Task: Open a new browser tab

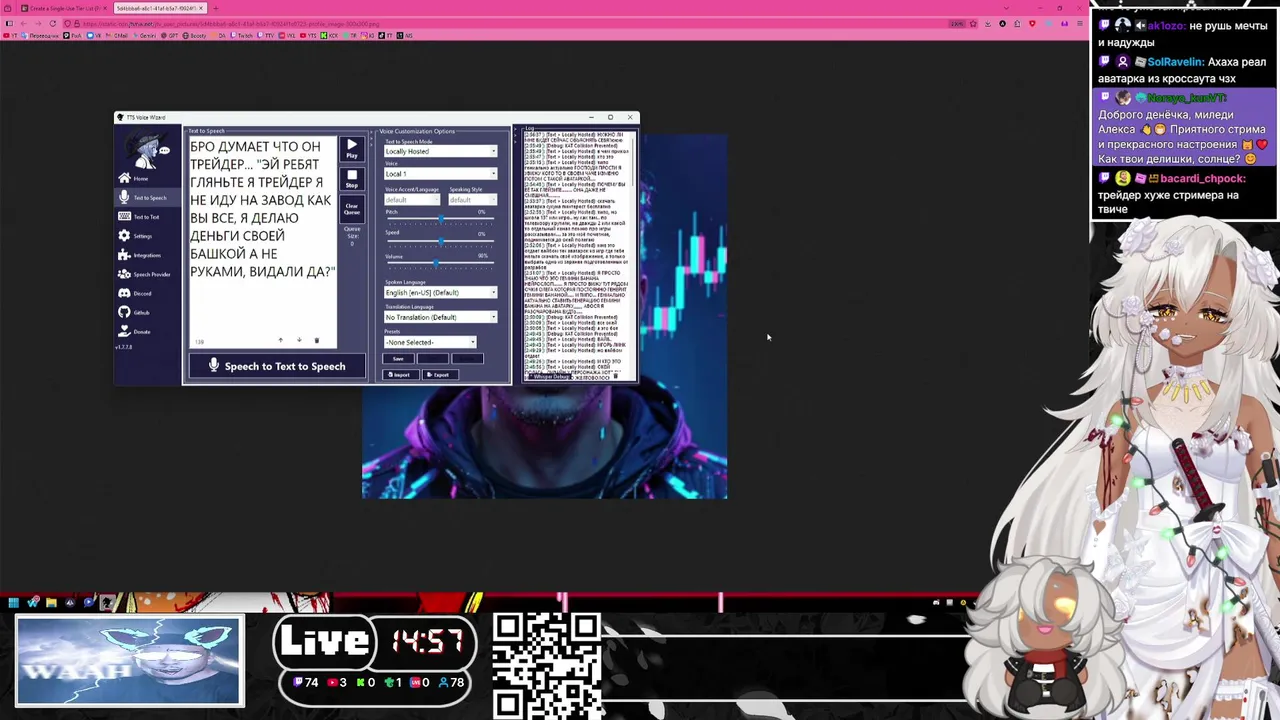Action: tap(215, 8)
